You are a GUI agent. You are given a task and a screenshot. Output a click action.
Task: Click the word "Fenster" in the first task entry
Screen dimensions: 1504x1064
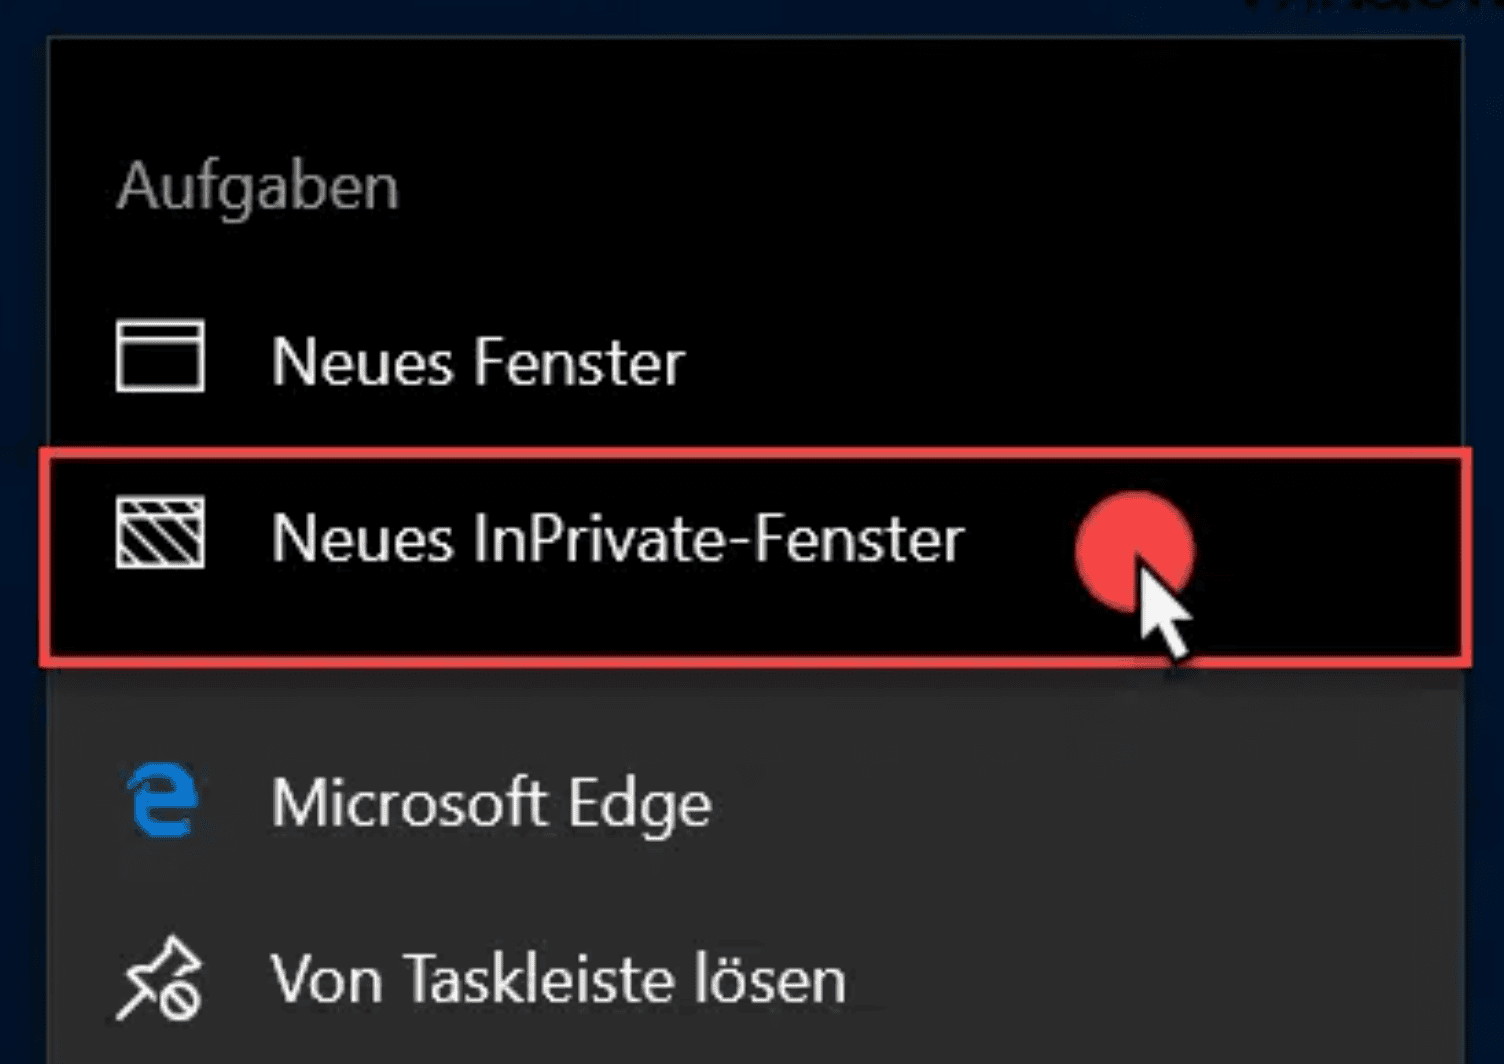coord(579,361)
